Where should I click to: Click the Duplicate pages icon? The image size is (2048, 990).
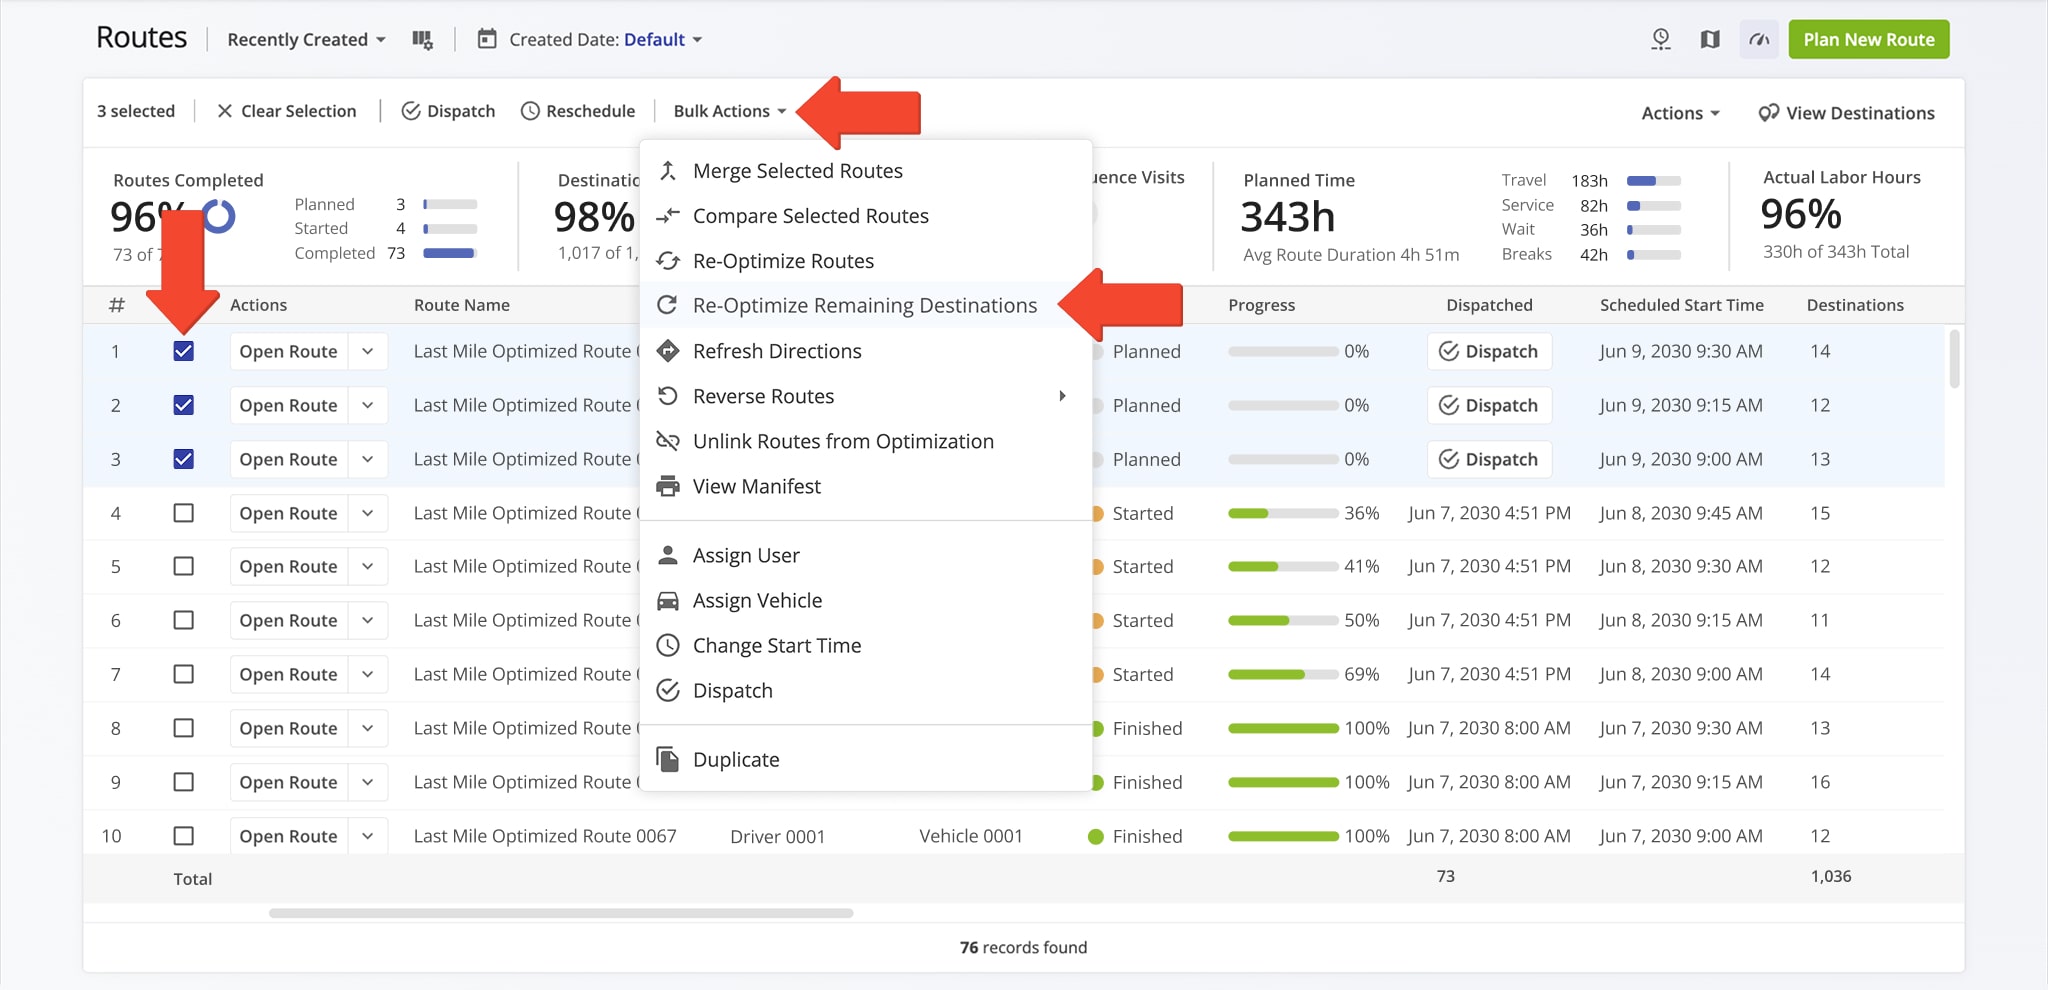pos(668,759)
